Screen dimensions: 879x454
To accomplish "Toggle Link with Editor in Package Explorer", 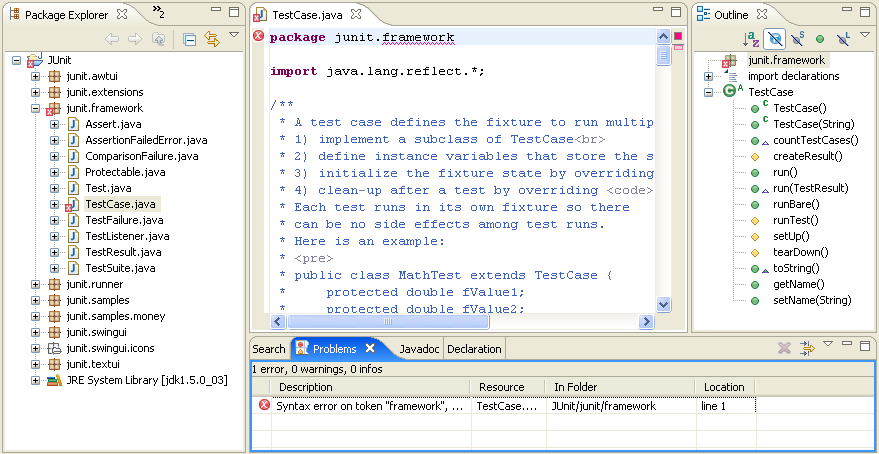I will coord(212,39).
